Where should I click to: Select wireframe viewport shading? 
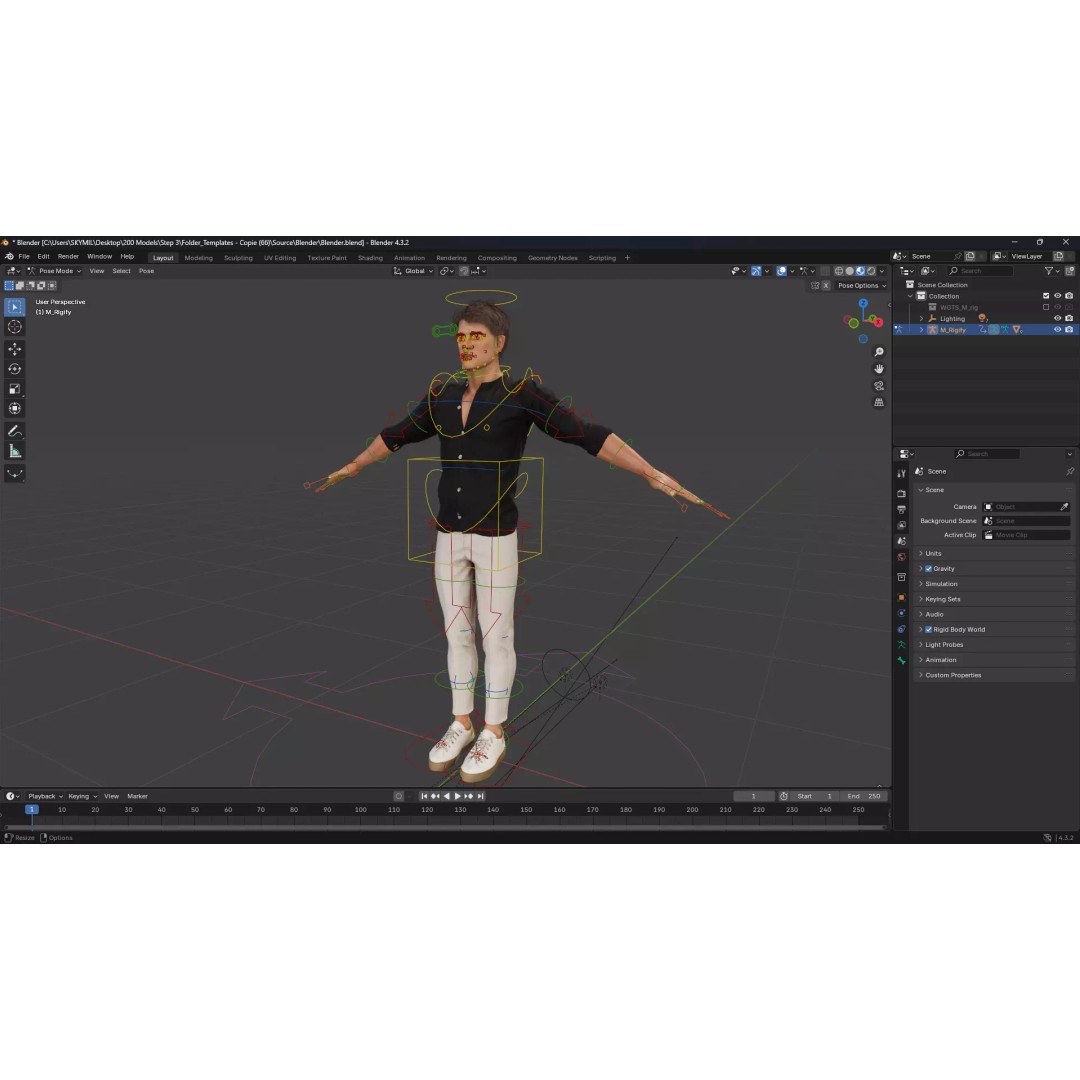(839, 271)
